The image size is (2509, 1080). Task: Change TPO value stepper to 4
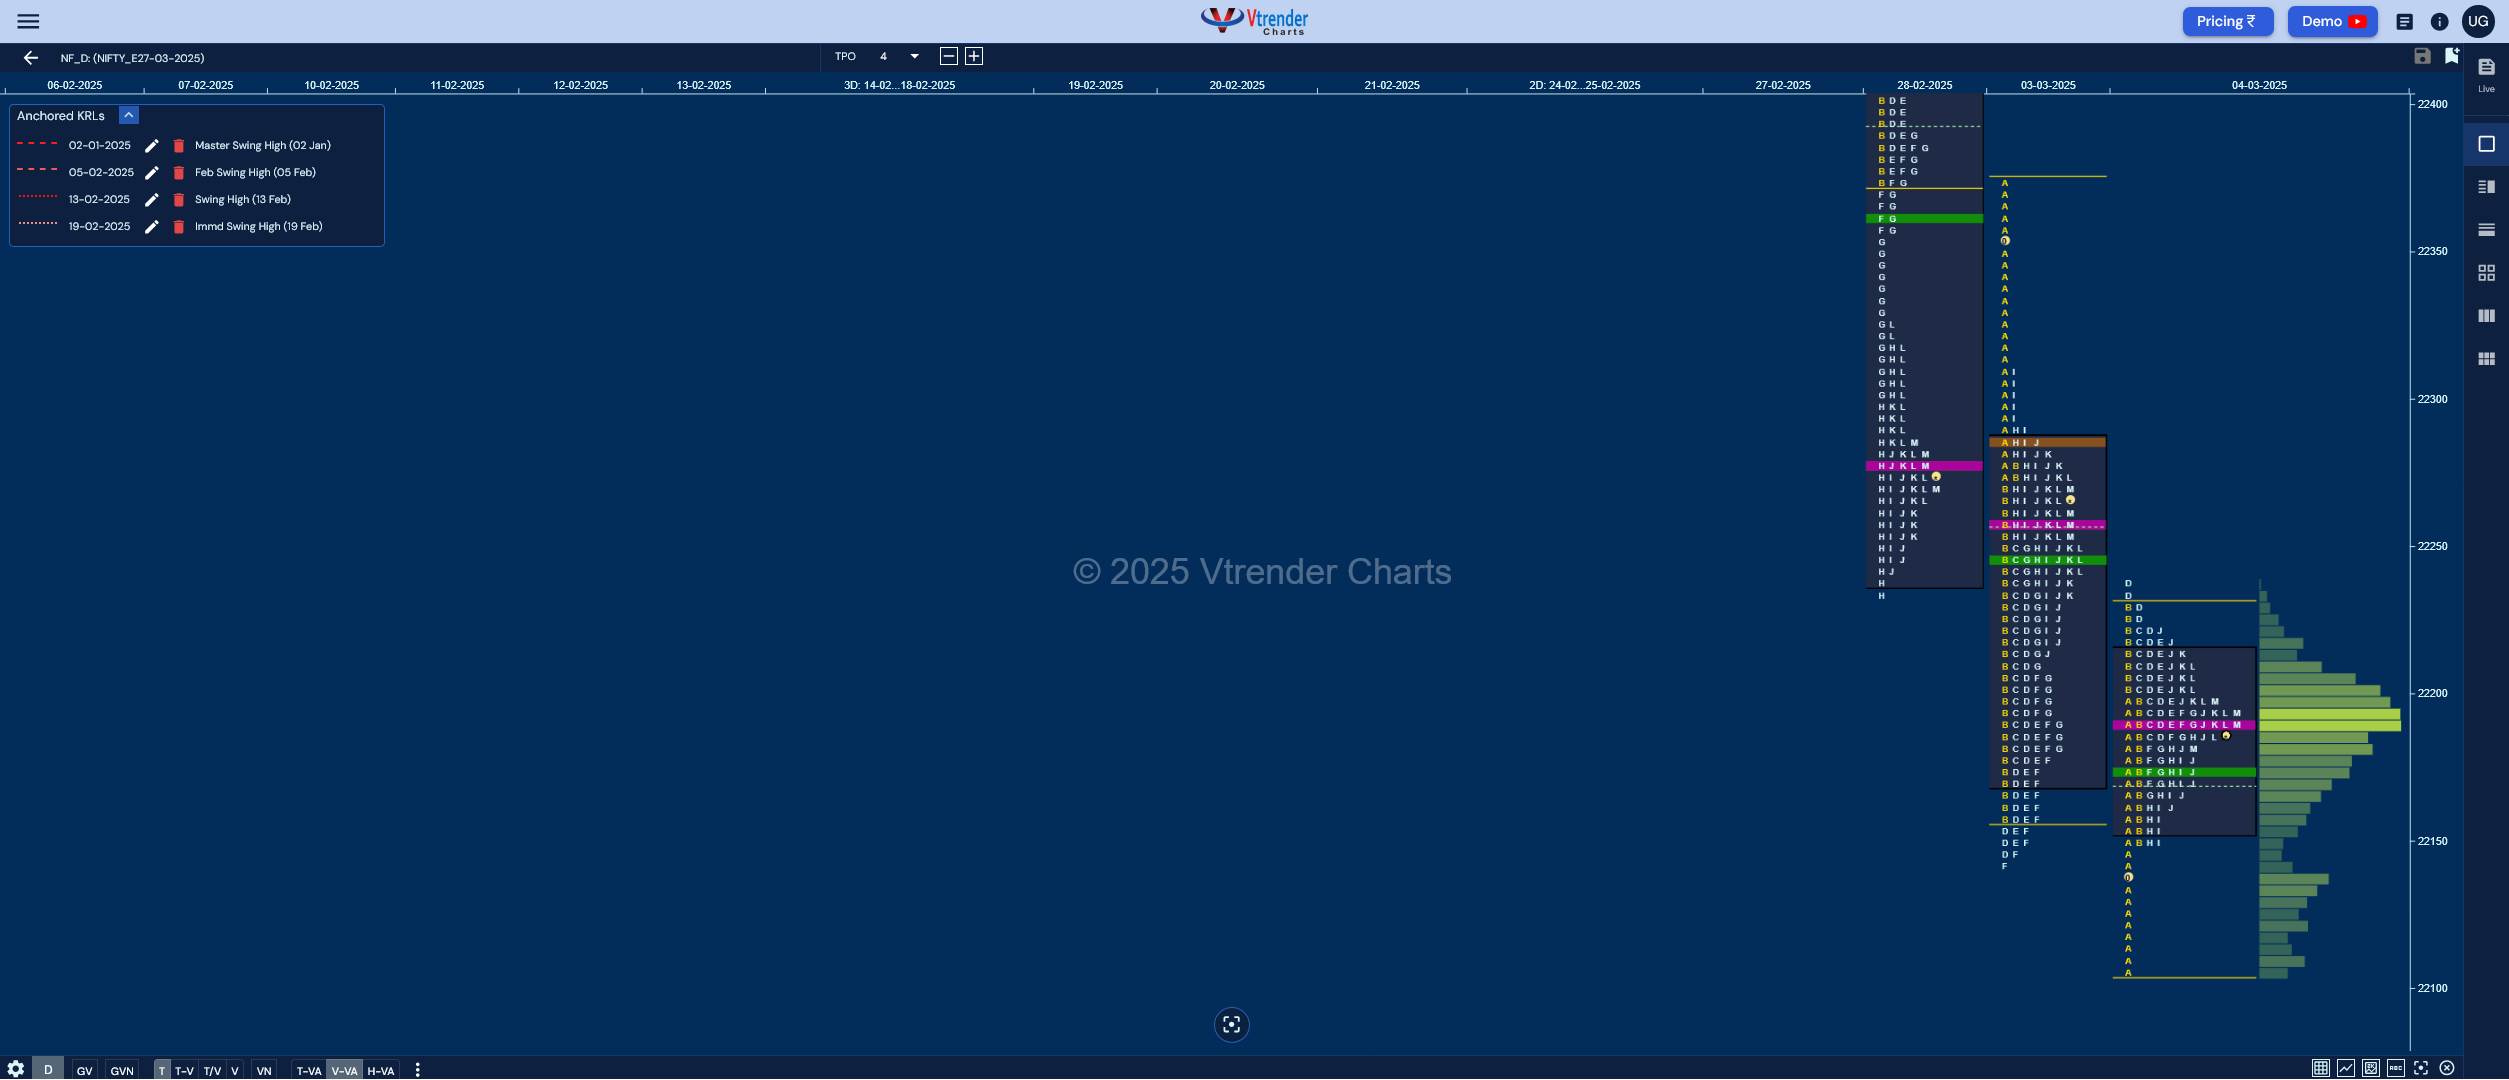coord(883,56)
